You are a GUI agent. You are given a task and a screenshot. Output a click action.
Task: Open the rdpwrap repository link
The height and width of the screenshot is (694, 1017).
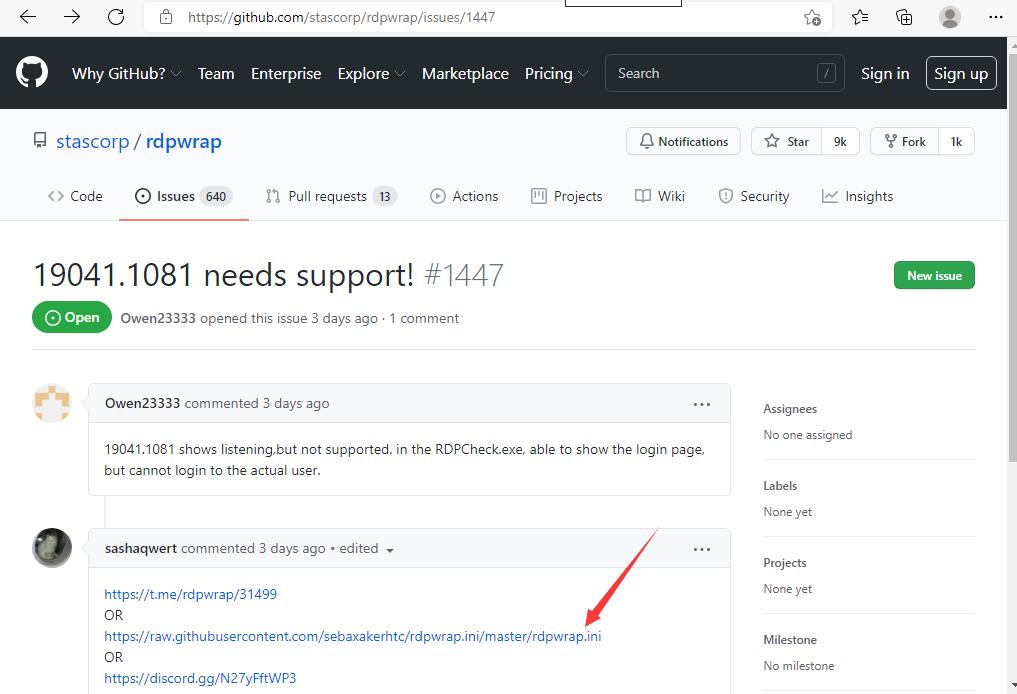(184, 141)
